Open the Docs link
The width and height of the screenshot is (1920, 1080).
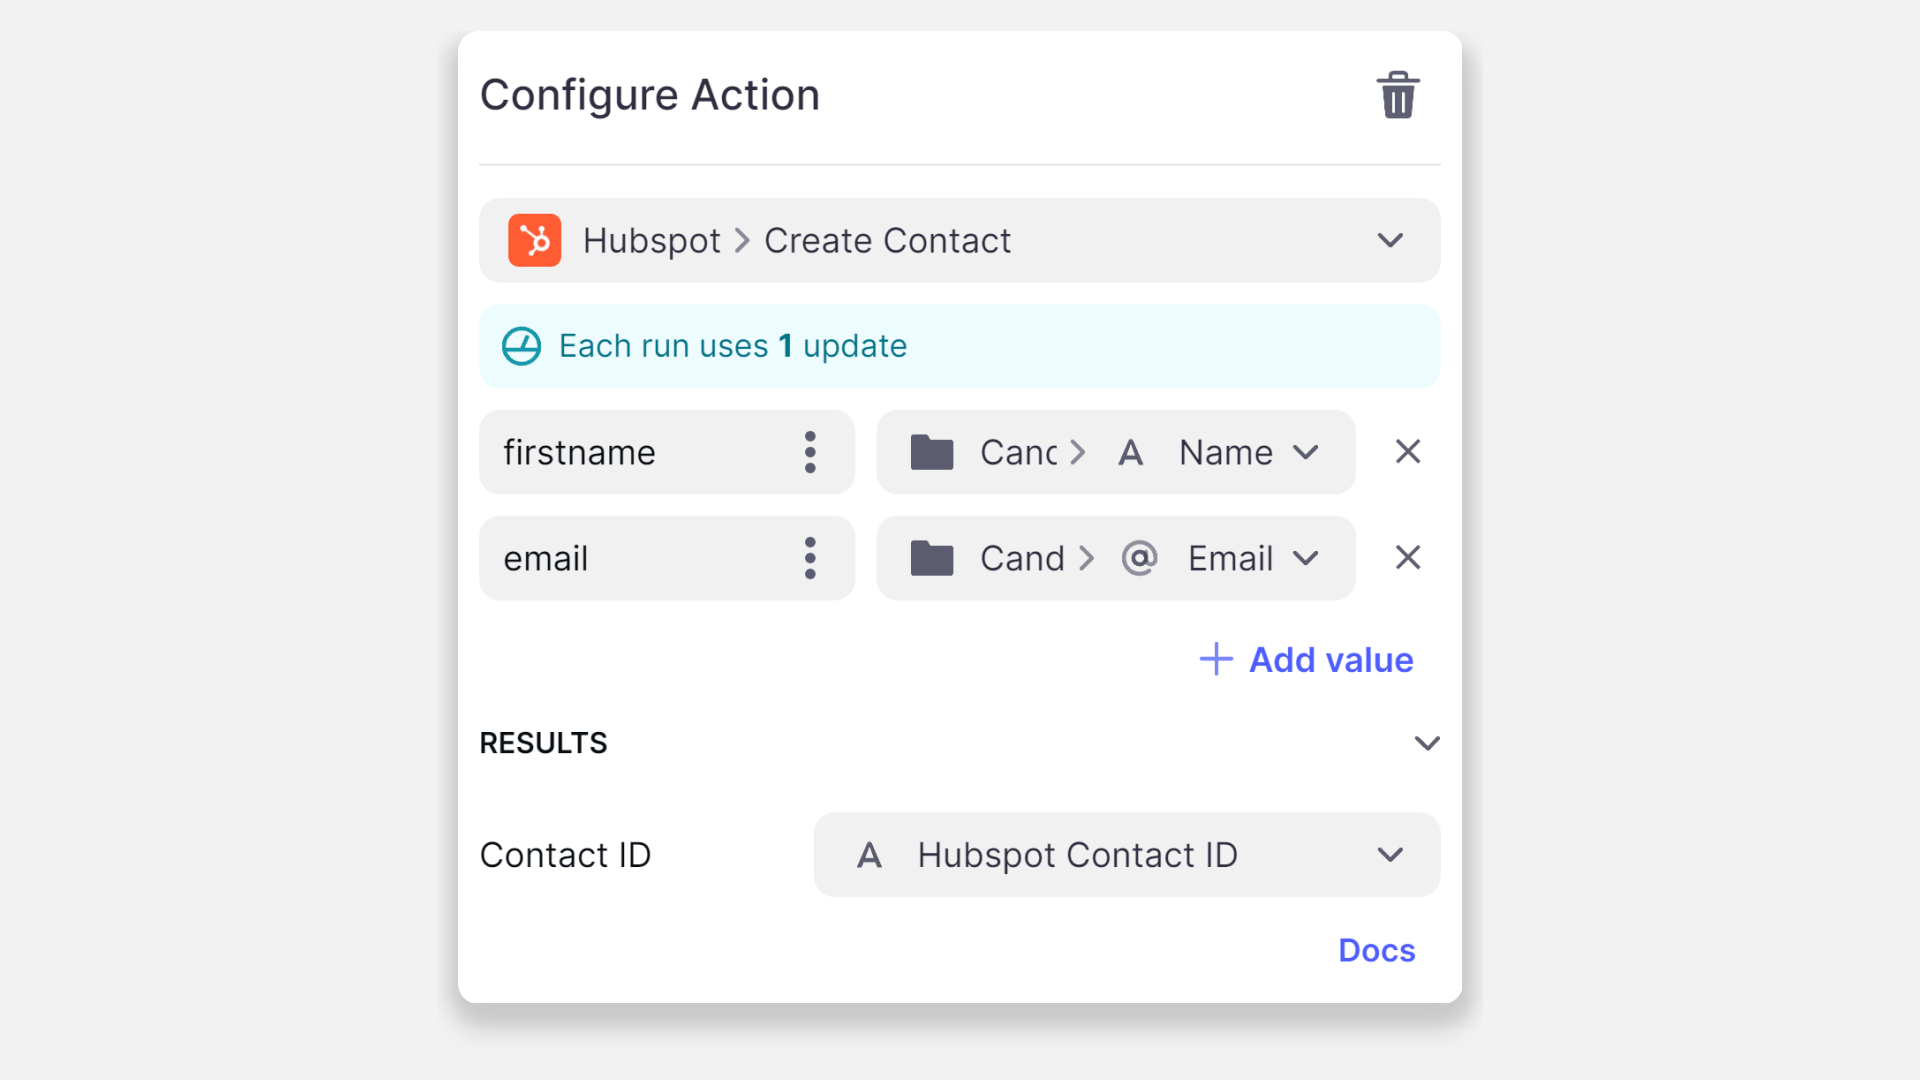coord(1376,950)
